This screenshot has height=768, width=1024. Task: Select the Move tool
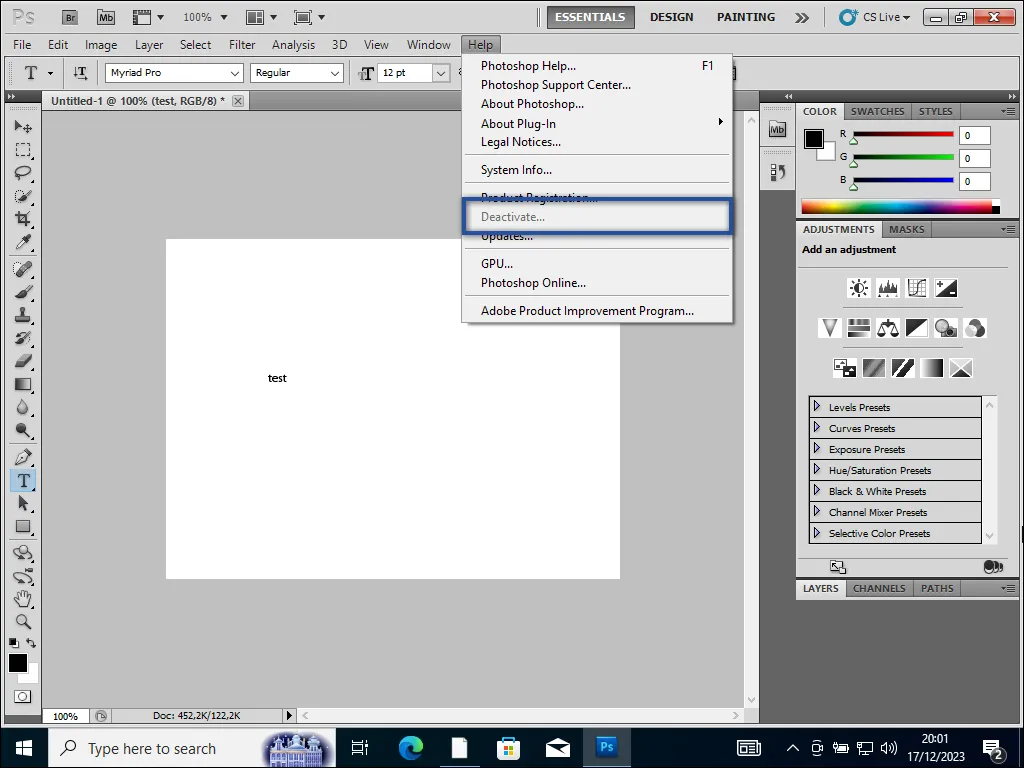pyautogui.click(x=23, y=127)
